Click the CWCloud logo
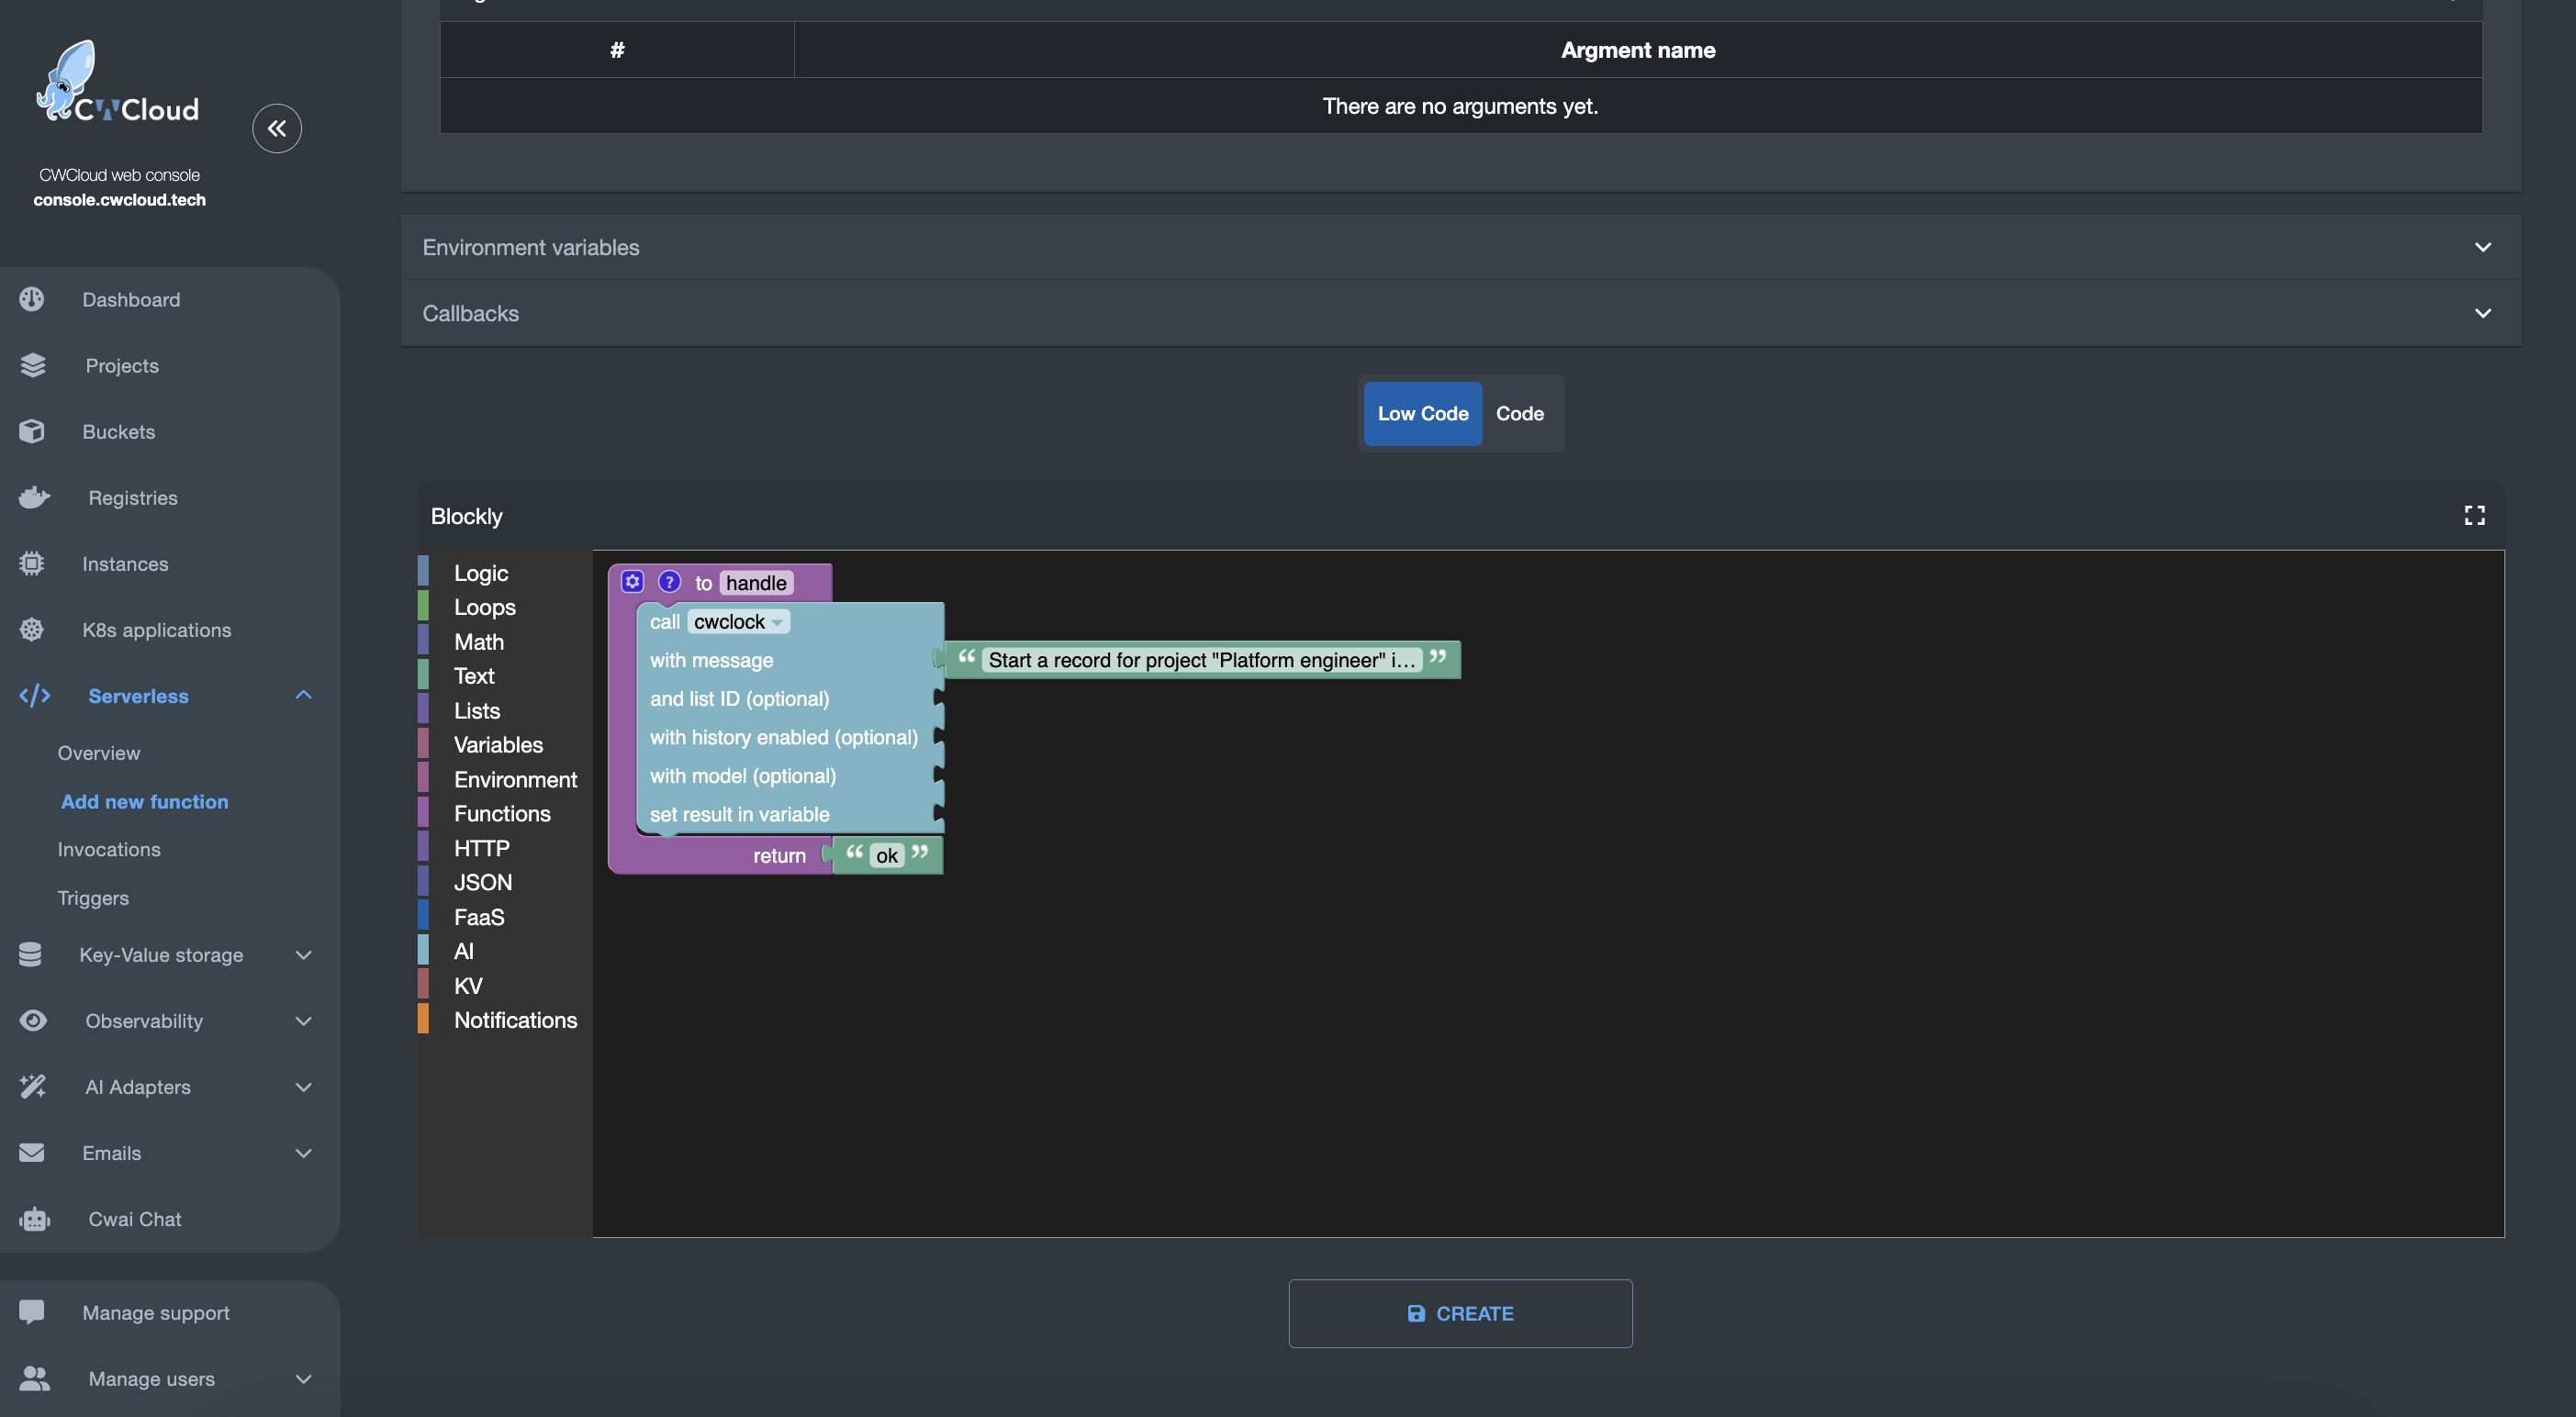This screenshot has width=2576, height=1417. coord(118,83)
